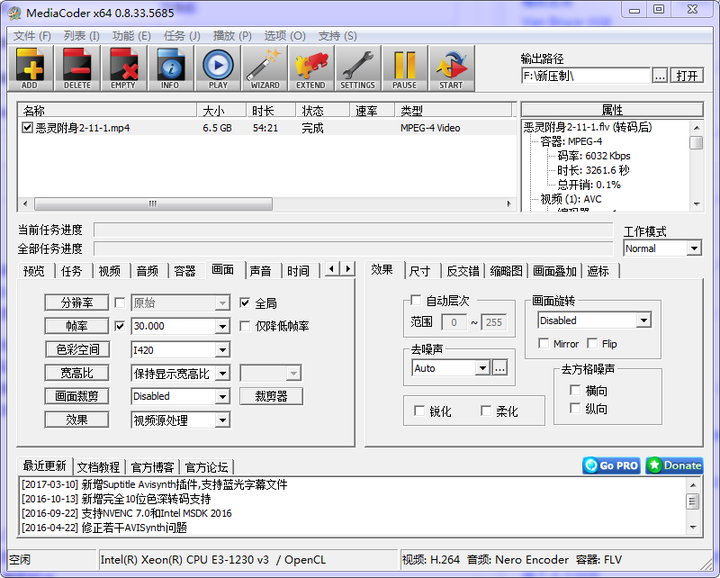Toggle the 全局 checkbox
The image size is (720, 578).
tap(245, 303)
